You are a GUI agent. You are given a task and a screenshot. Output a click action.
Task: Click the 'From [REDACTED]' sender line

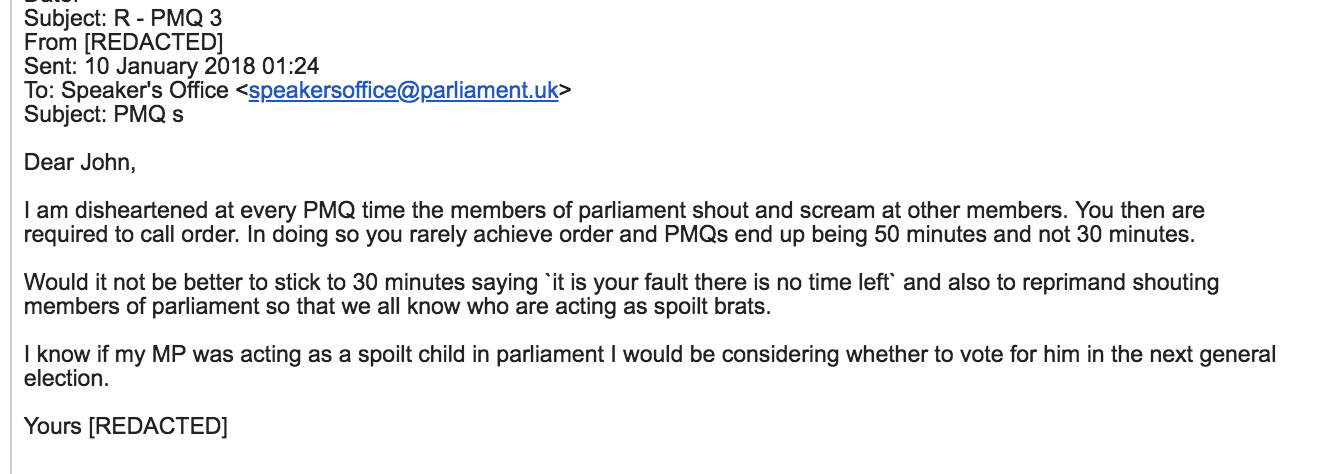pos(123,42)
